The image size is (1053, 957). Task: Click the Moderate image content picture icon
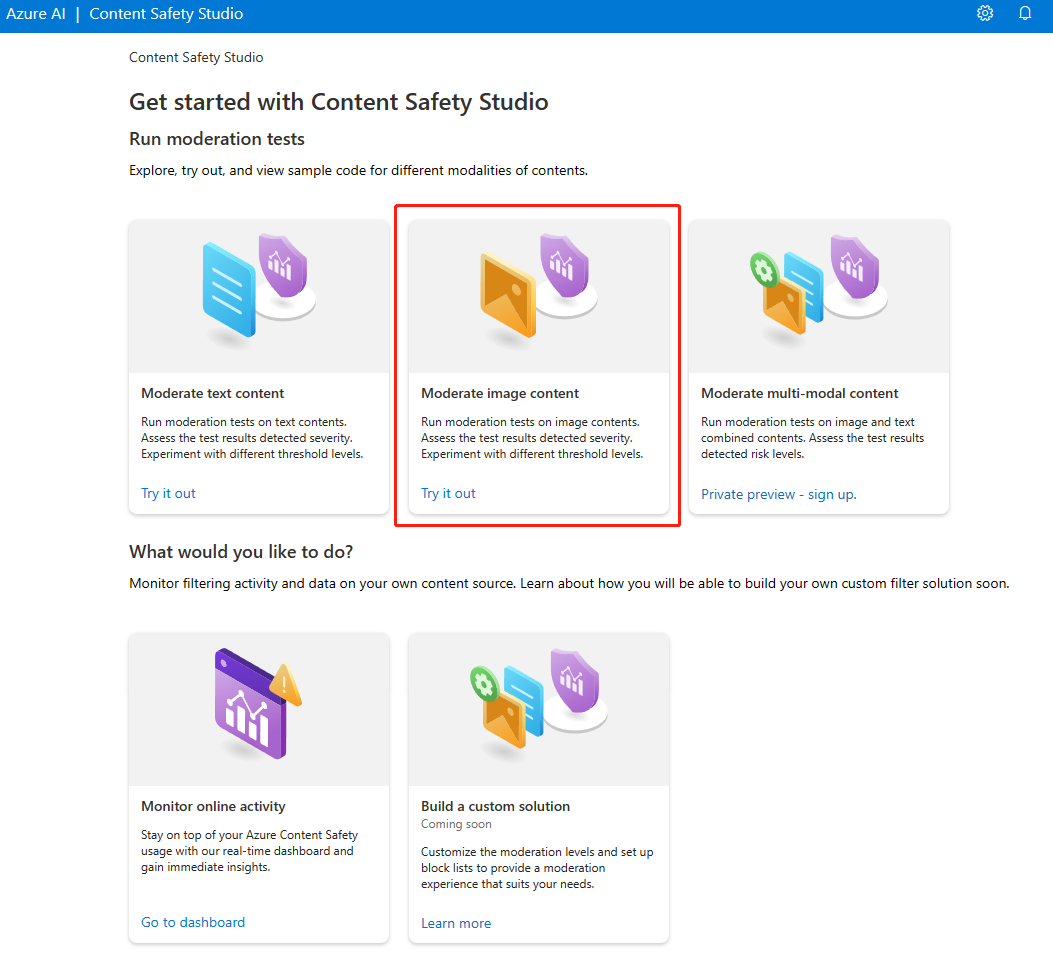tap(508, 294)
